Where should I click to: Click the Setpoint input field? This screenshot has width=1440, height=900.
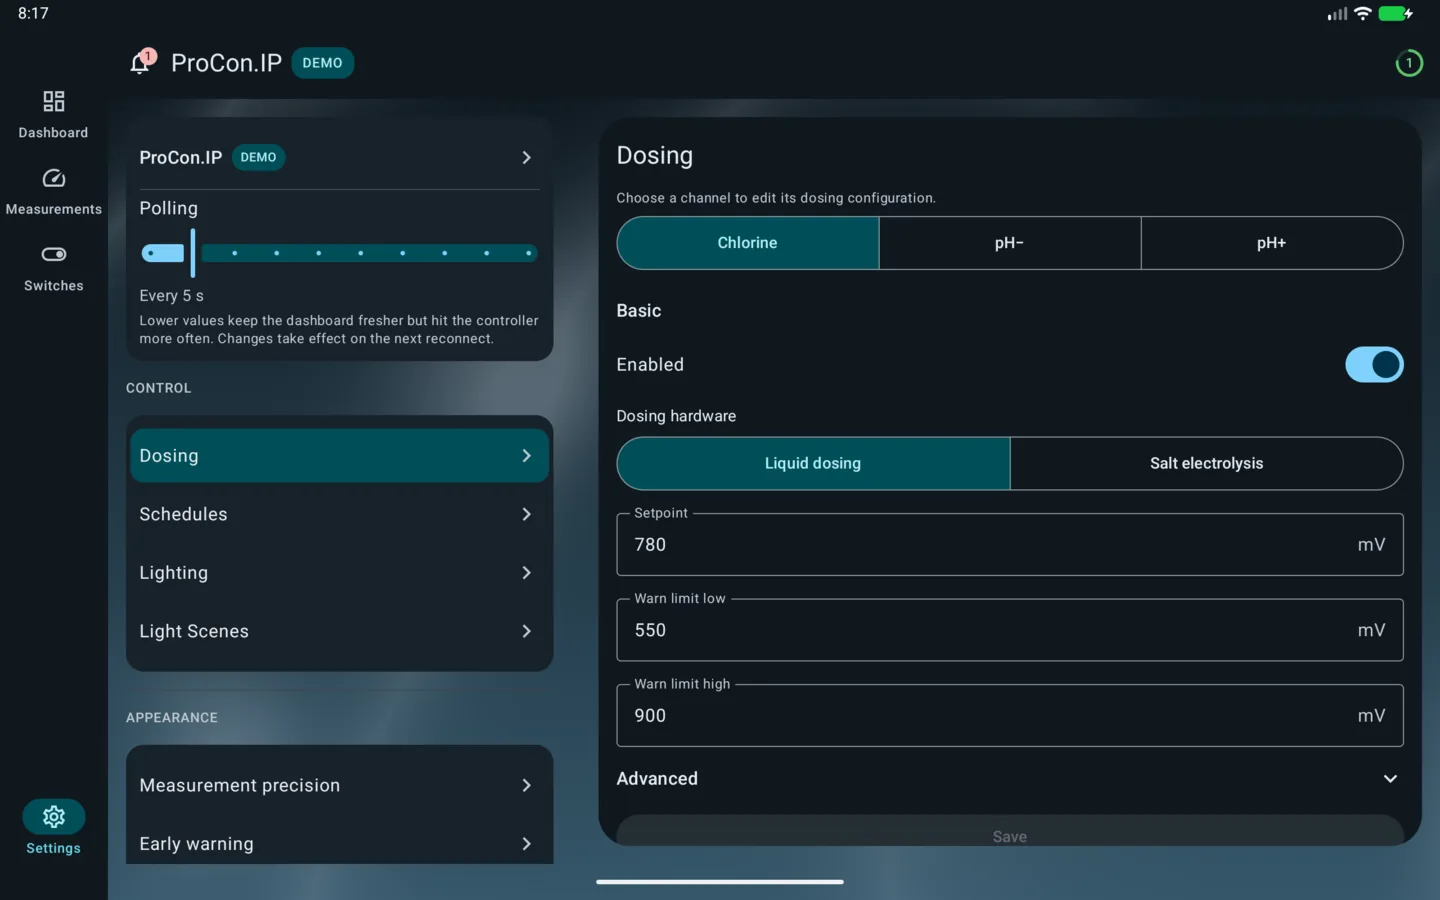click(x=1009, y=545)
